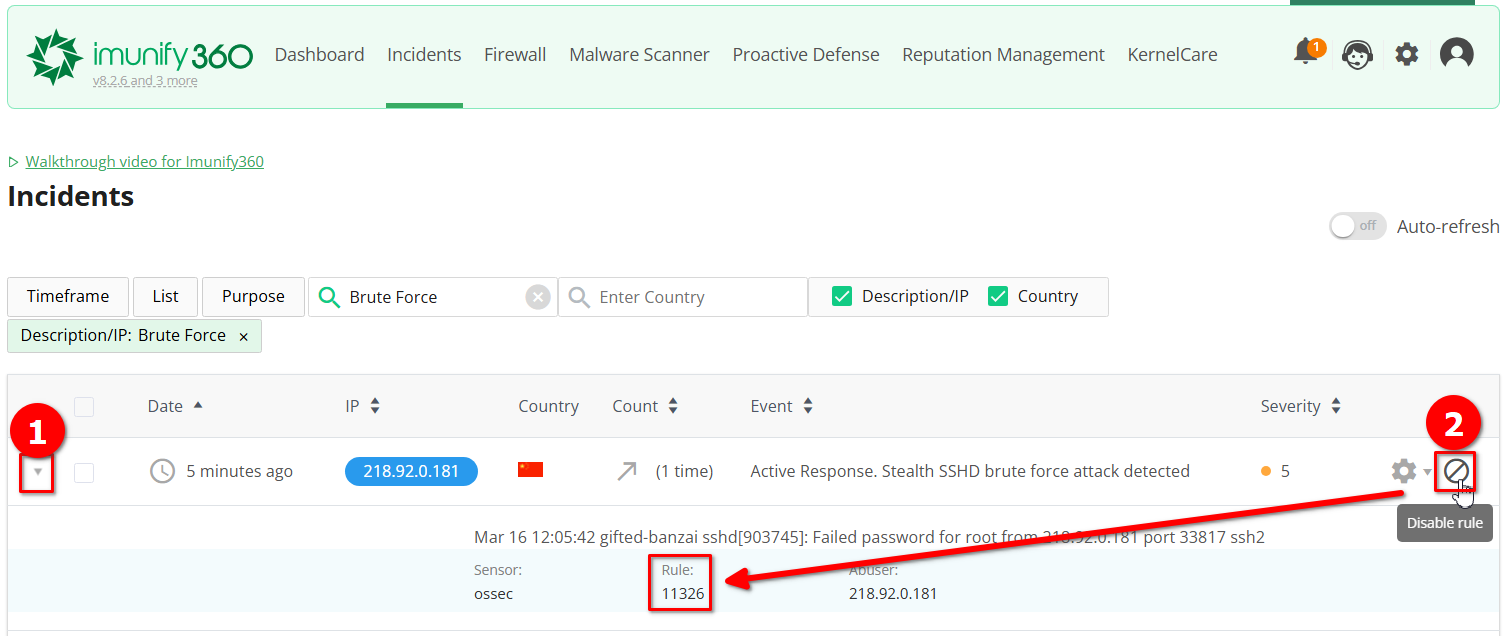The image size is (1505, 636).
Task: Click the Country column header
Action: [x=548, y=406]
